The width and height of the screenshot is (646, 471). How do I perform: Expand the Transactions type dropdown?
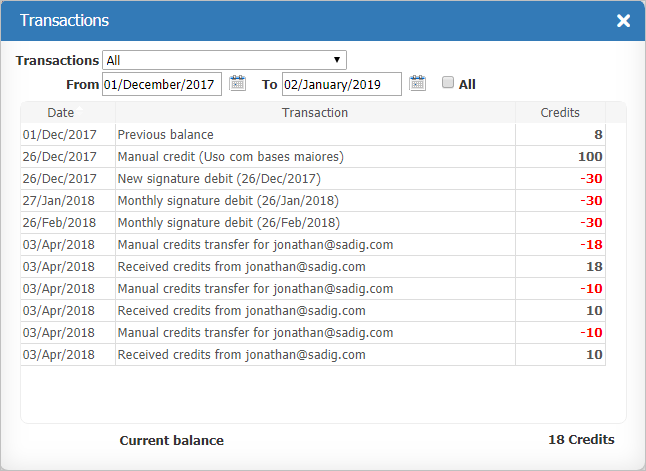point(225,60)
